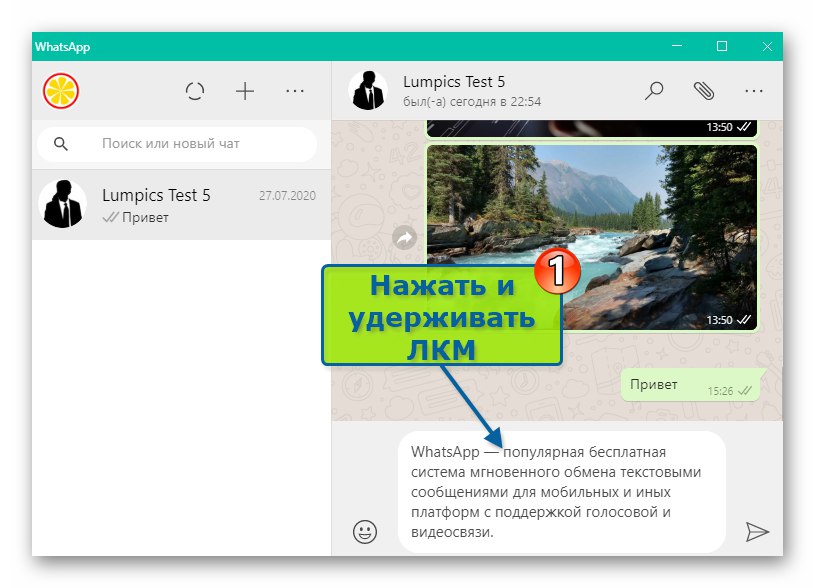Close the WhatsApp window
The width and height of the screenshot is (815, 588).
(x=767, y=46)
